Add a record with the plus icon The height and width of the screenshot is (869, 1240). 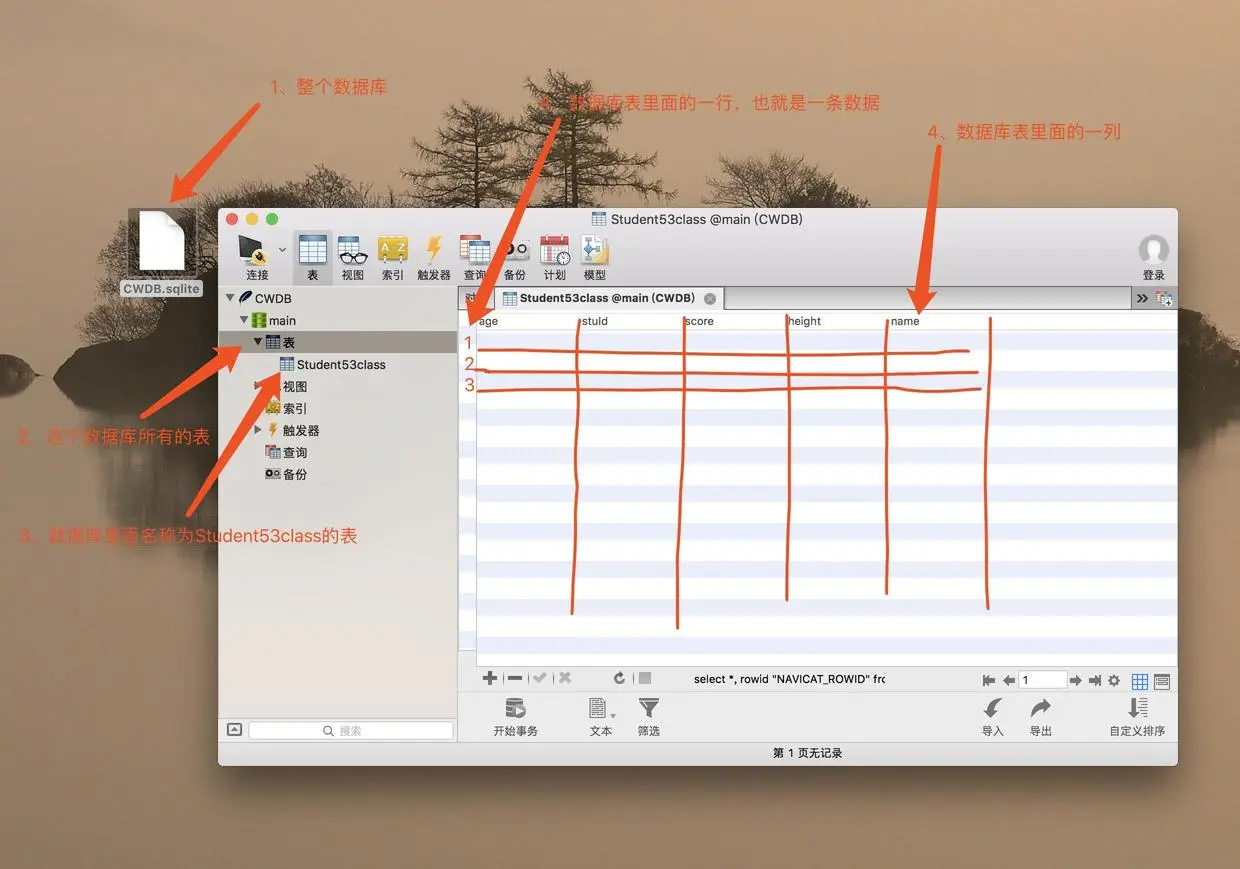[x=490, y=678]
